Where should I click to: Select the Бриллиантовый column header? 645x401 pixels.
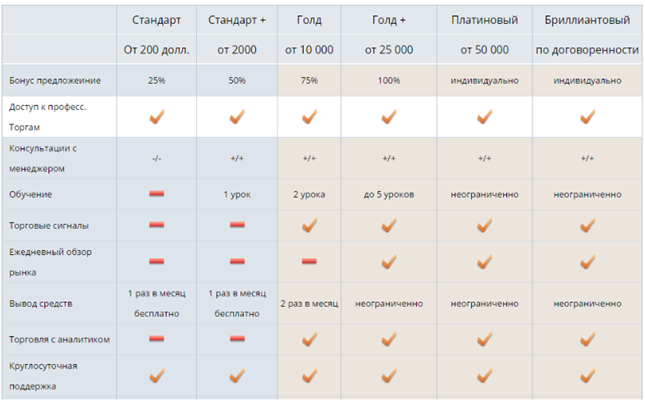586,19
